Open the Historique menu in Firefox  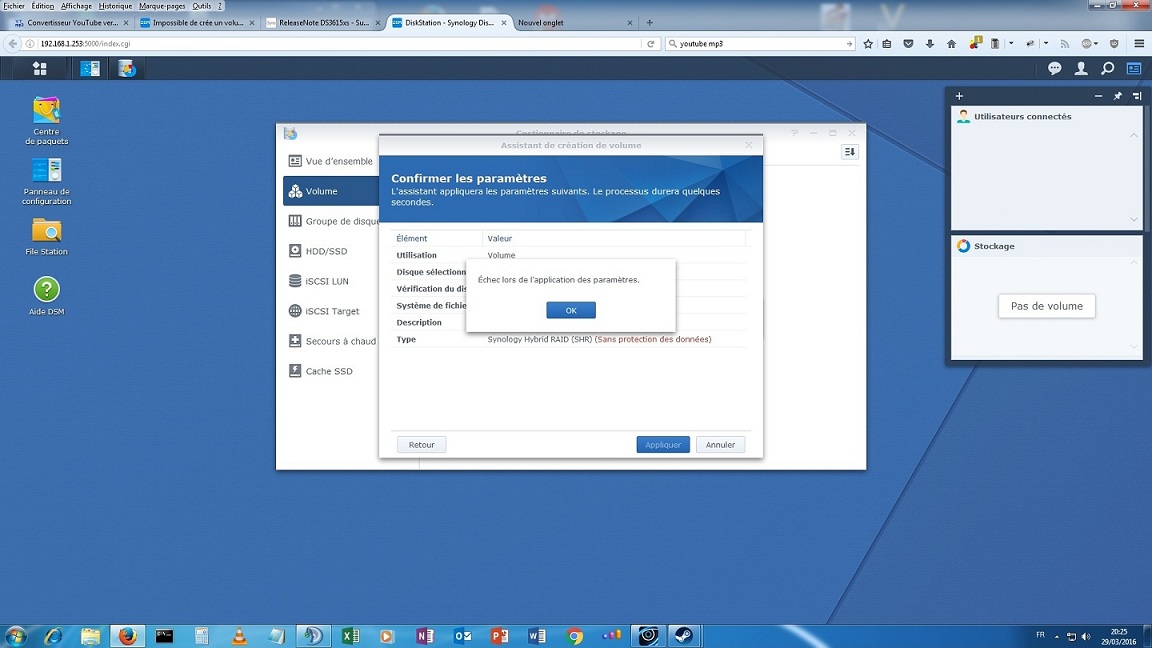tap(115, 6)
